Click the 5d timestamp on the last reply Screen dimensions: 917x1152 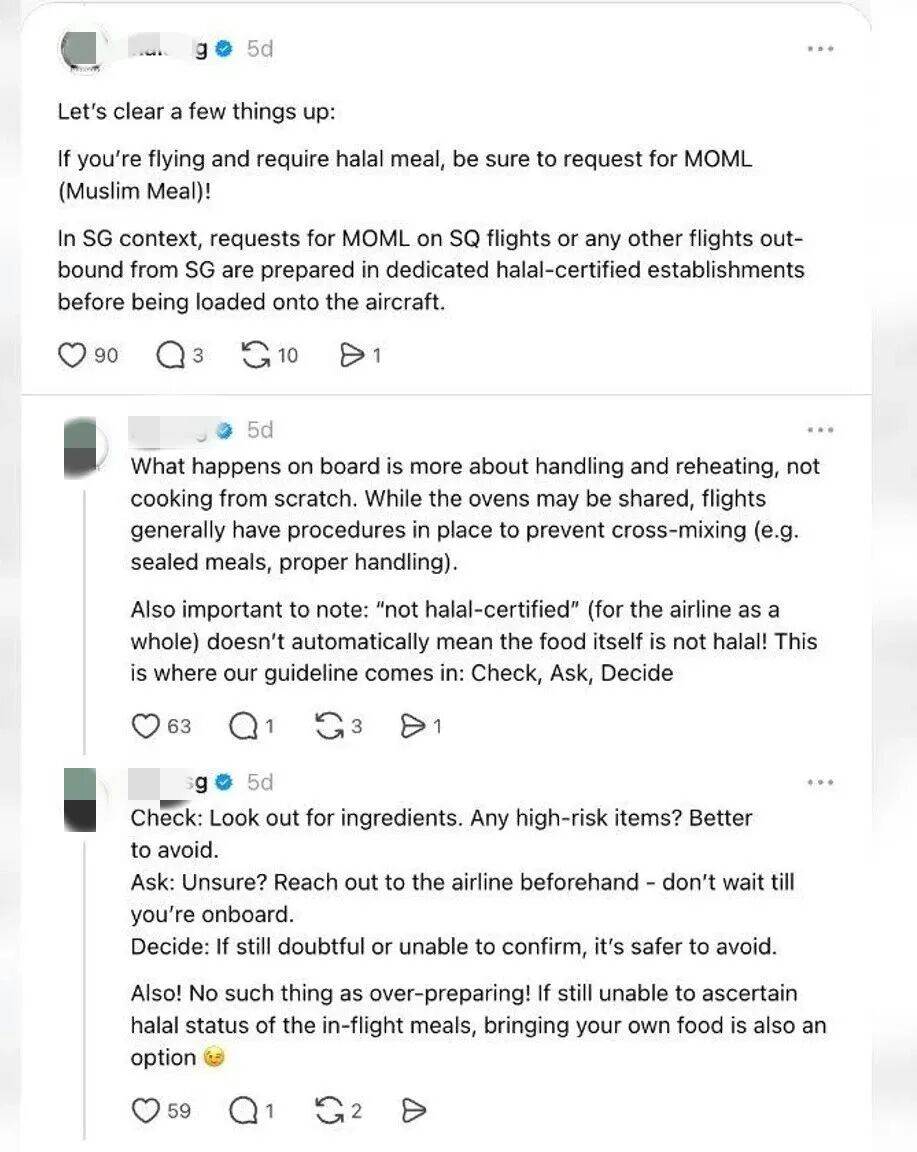tap(260, 782)
